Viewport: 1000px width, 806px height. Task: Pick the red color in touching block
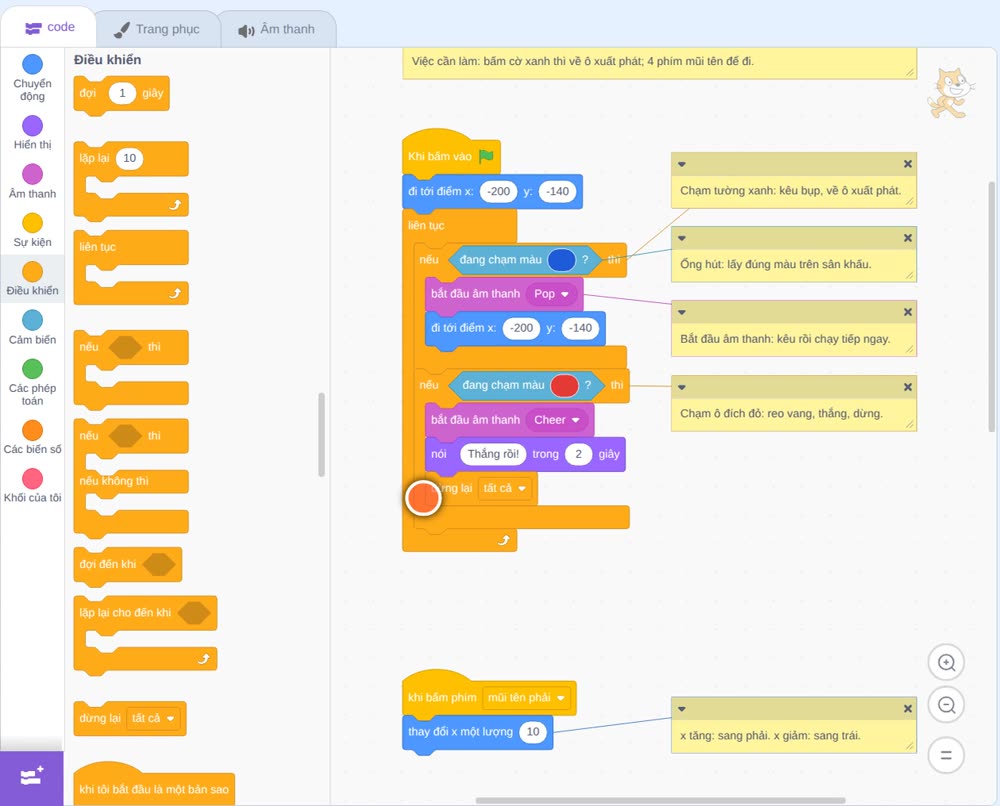tap(564, 385)
